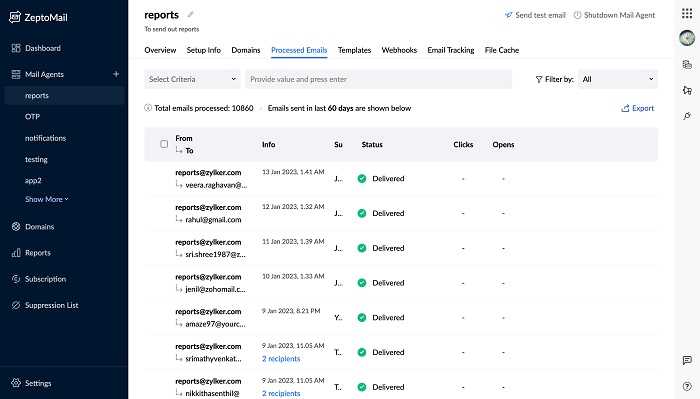Screen dimensions: 700x399
Task: Open the Select Criteria dropdown
Action: click(192, 79)
